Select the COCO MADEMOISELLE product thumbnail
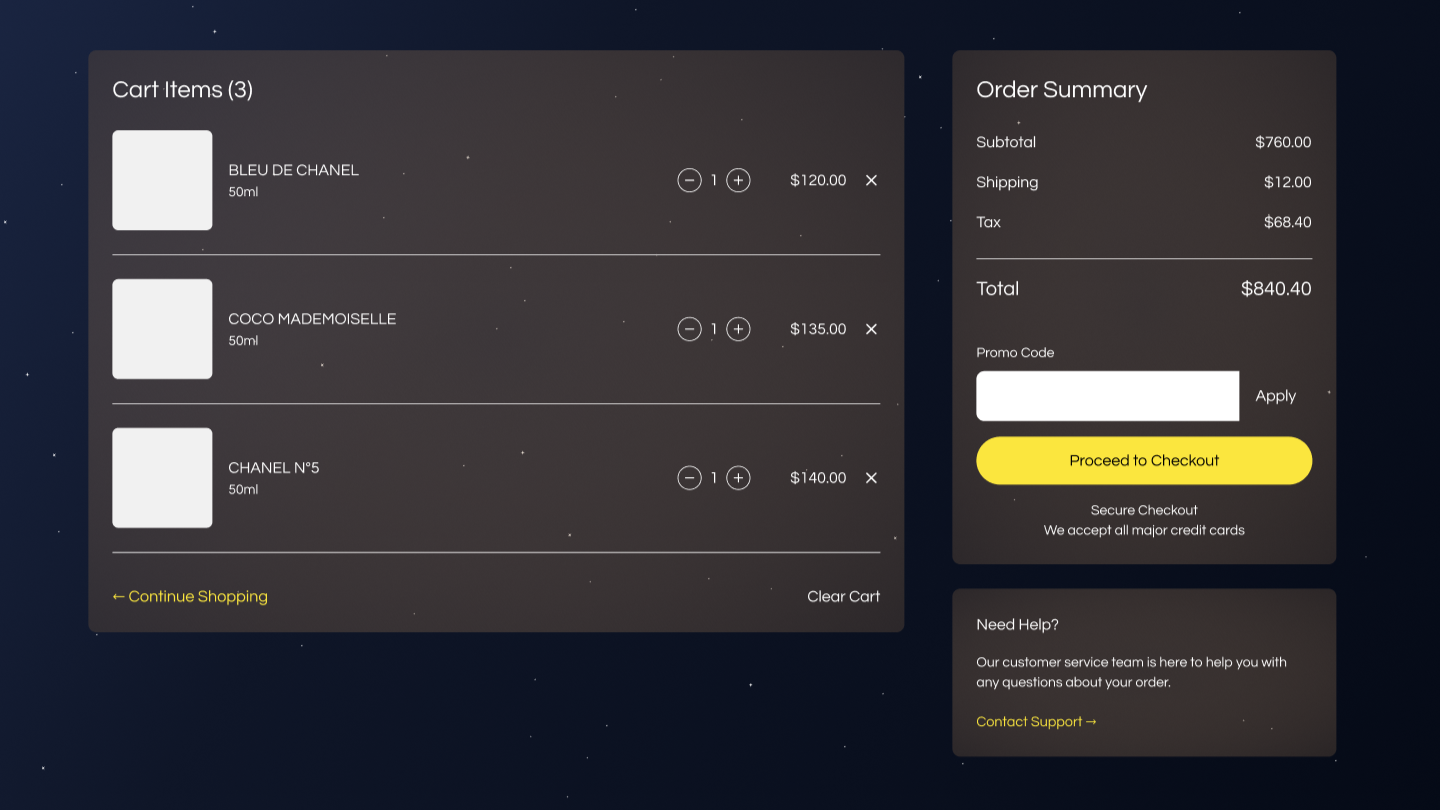The image size is (1440, 810). (x=162, y=329)
